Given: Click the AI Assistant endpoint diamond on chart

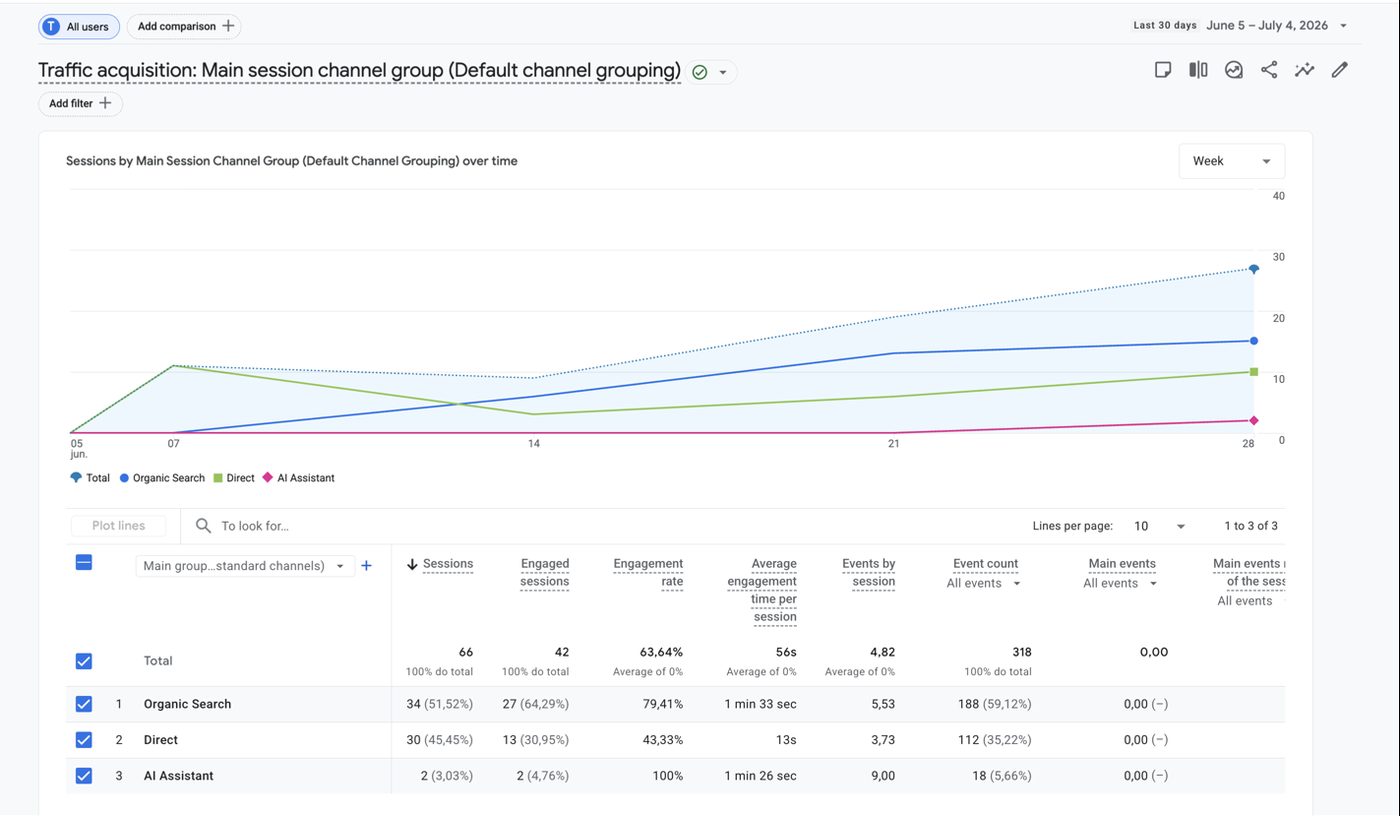Looking at the screenshot, I should (1254, 421).
